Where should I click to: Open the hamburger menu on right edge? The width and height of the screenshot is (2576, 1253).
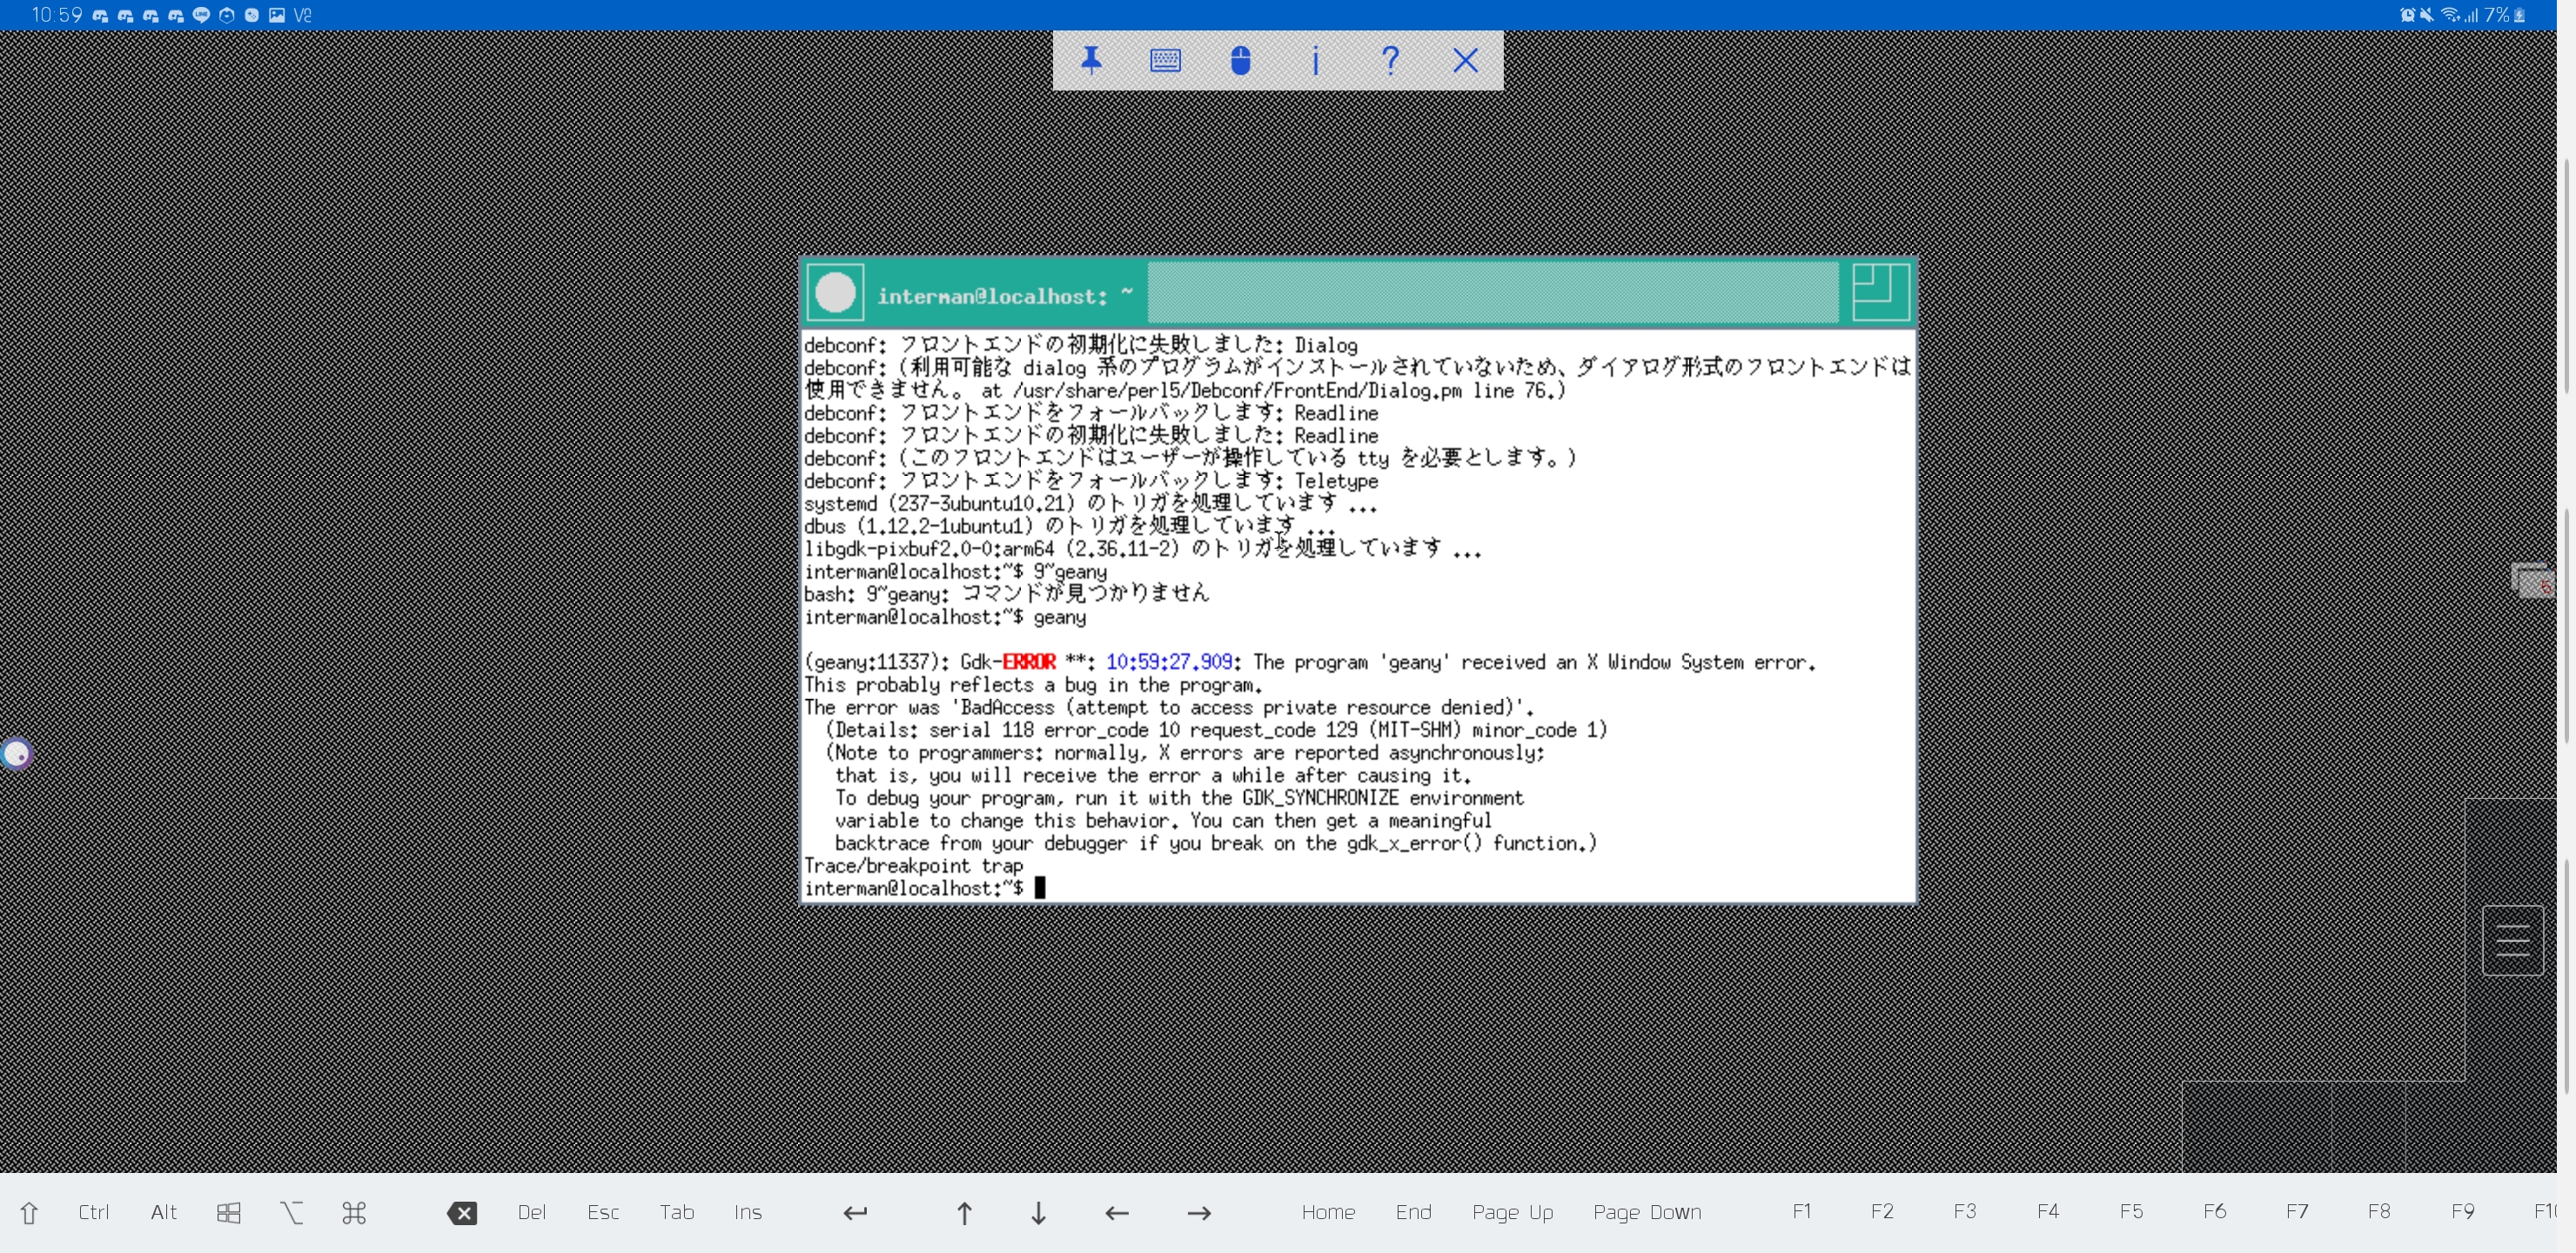click(x=2512, y=940)
